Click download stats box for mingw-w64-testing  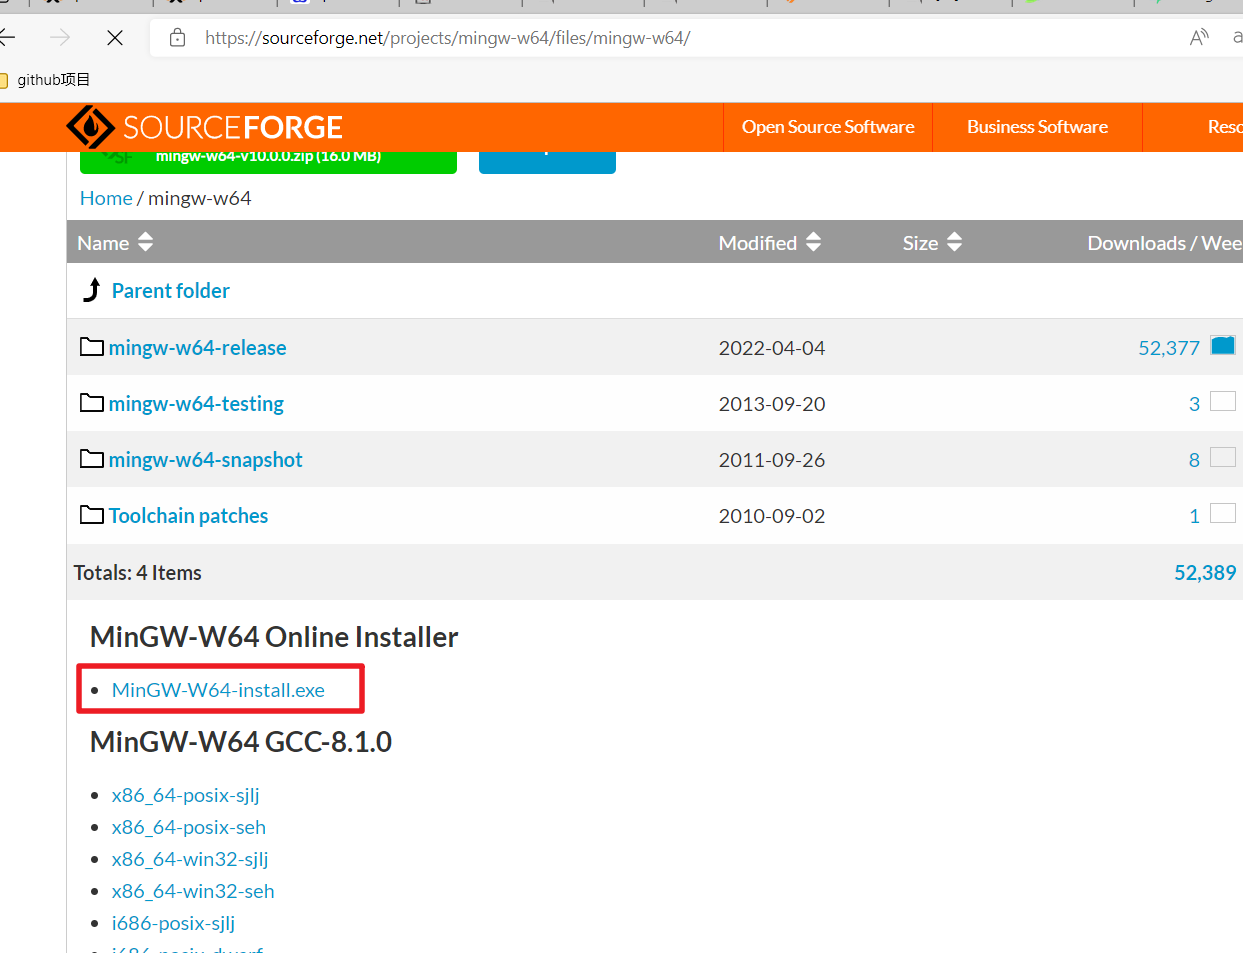coord(1223,401)
